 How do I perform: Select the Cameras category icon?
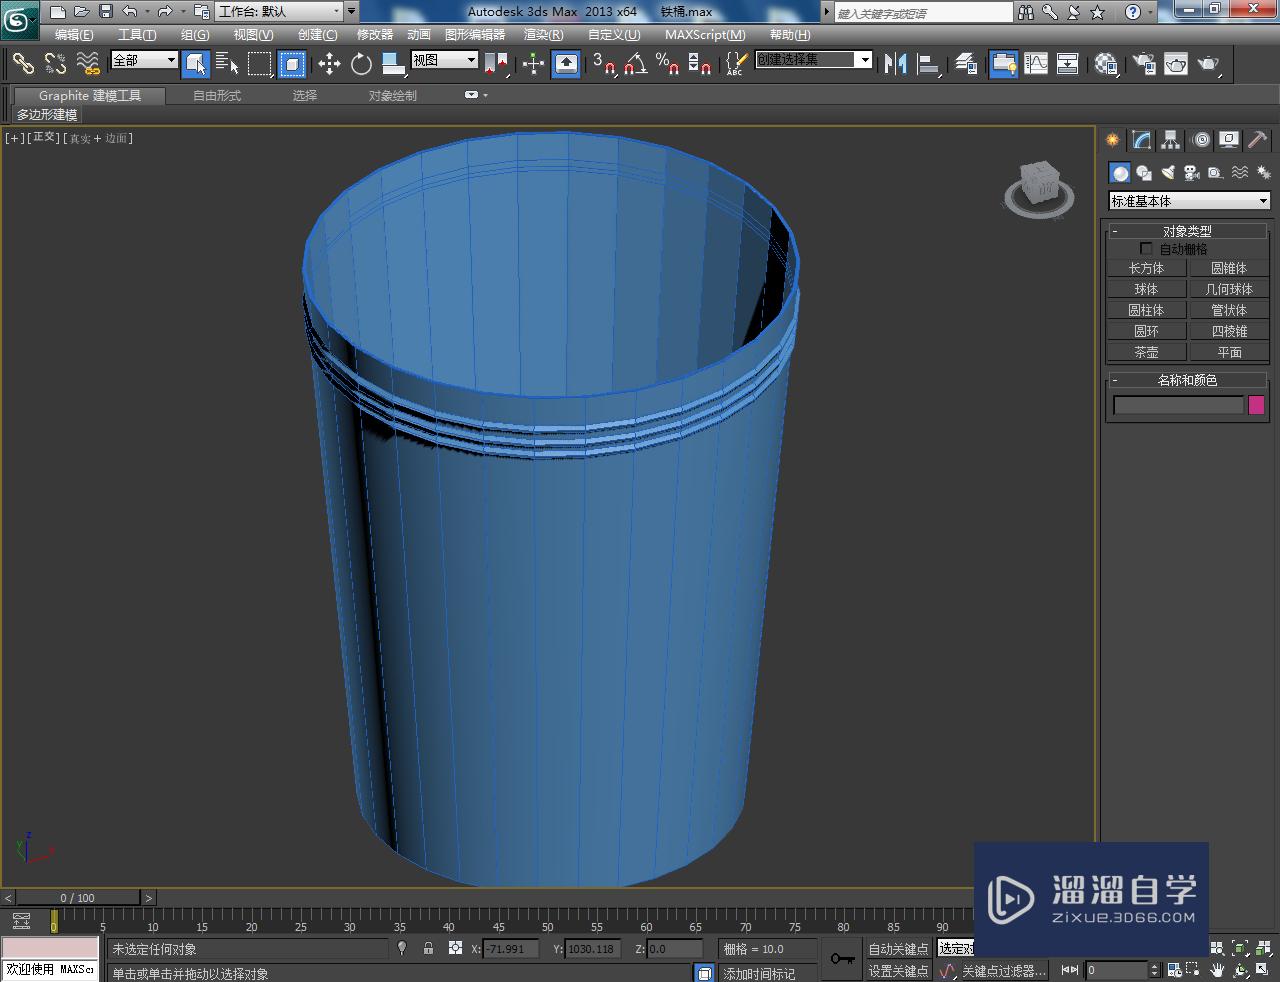pos(1191,172)
